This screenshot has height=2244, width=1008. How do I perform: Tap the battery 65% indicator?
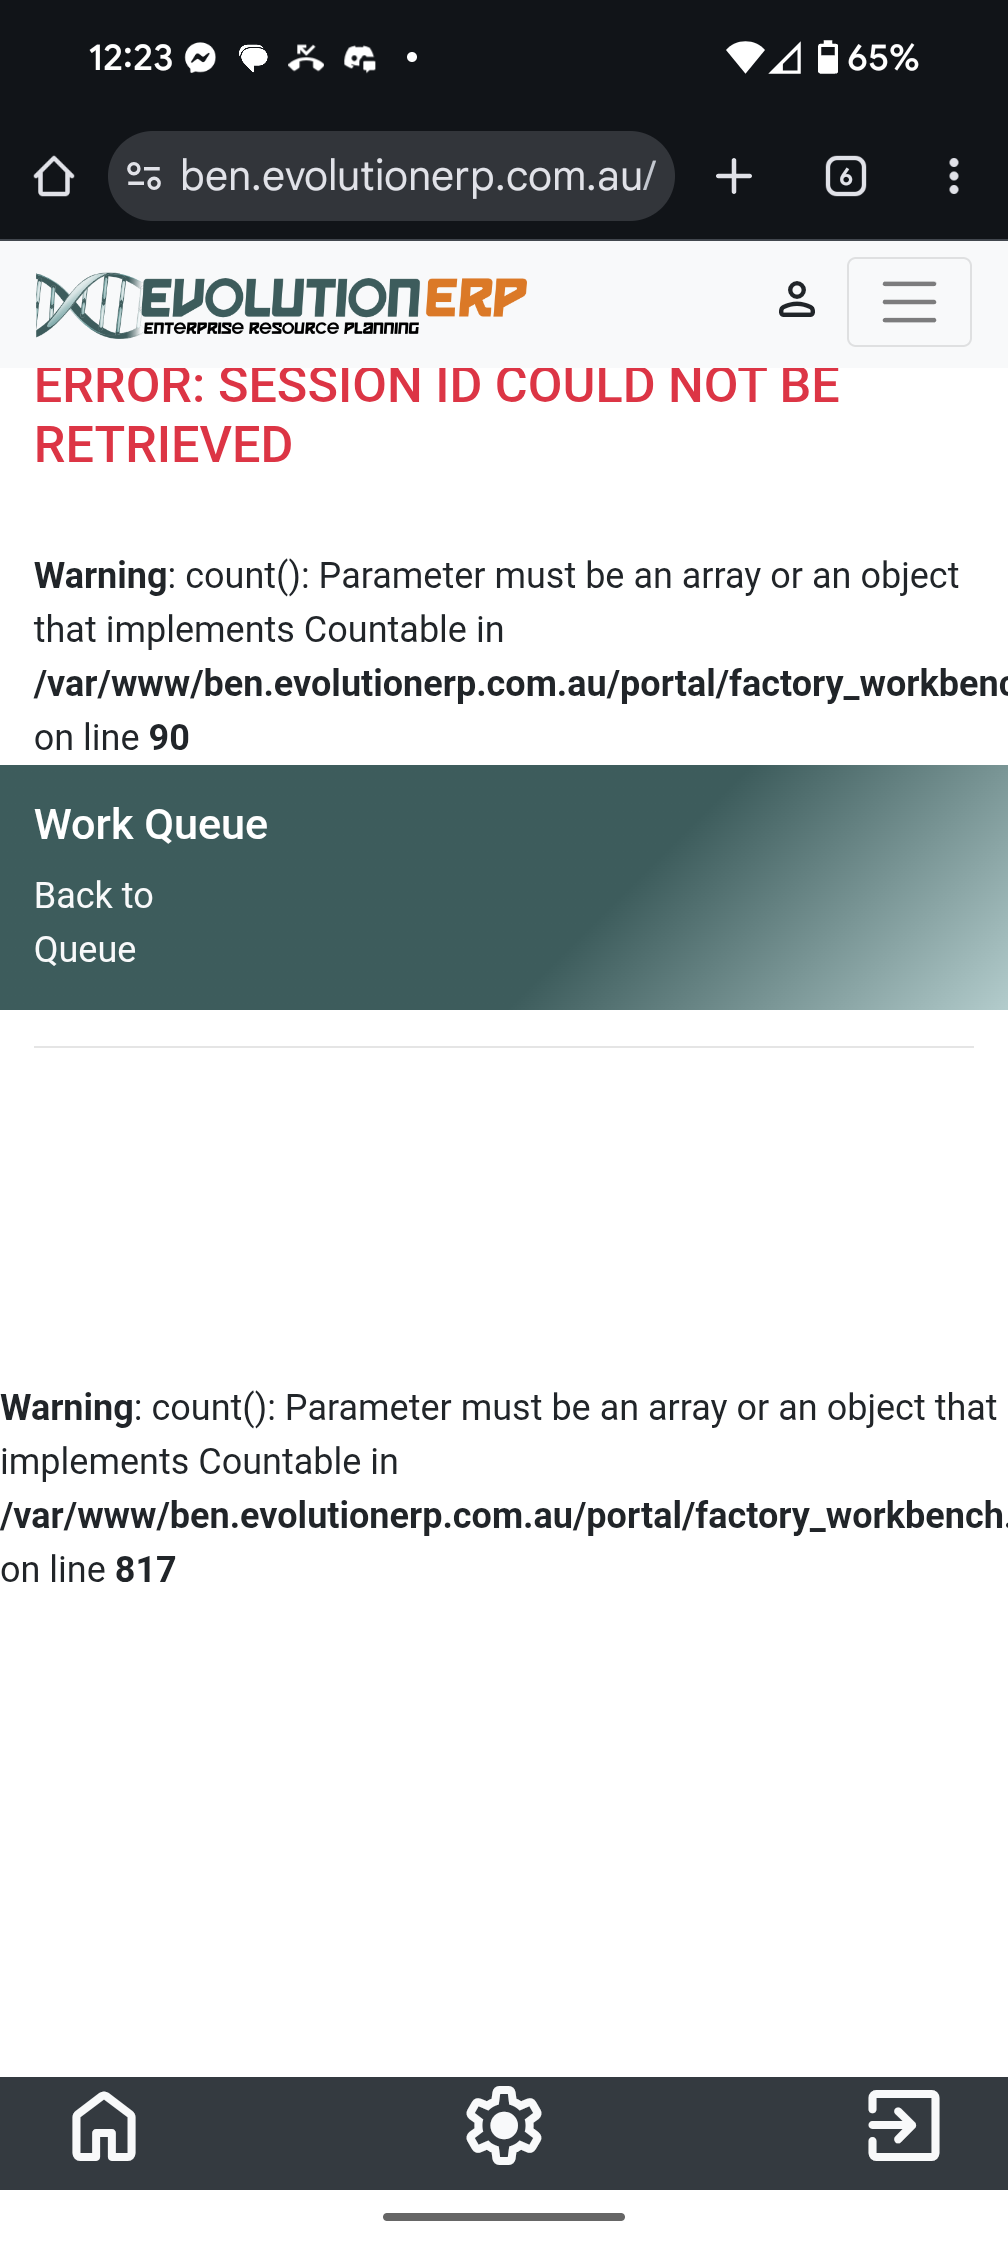point(867,59)
